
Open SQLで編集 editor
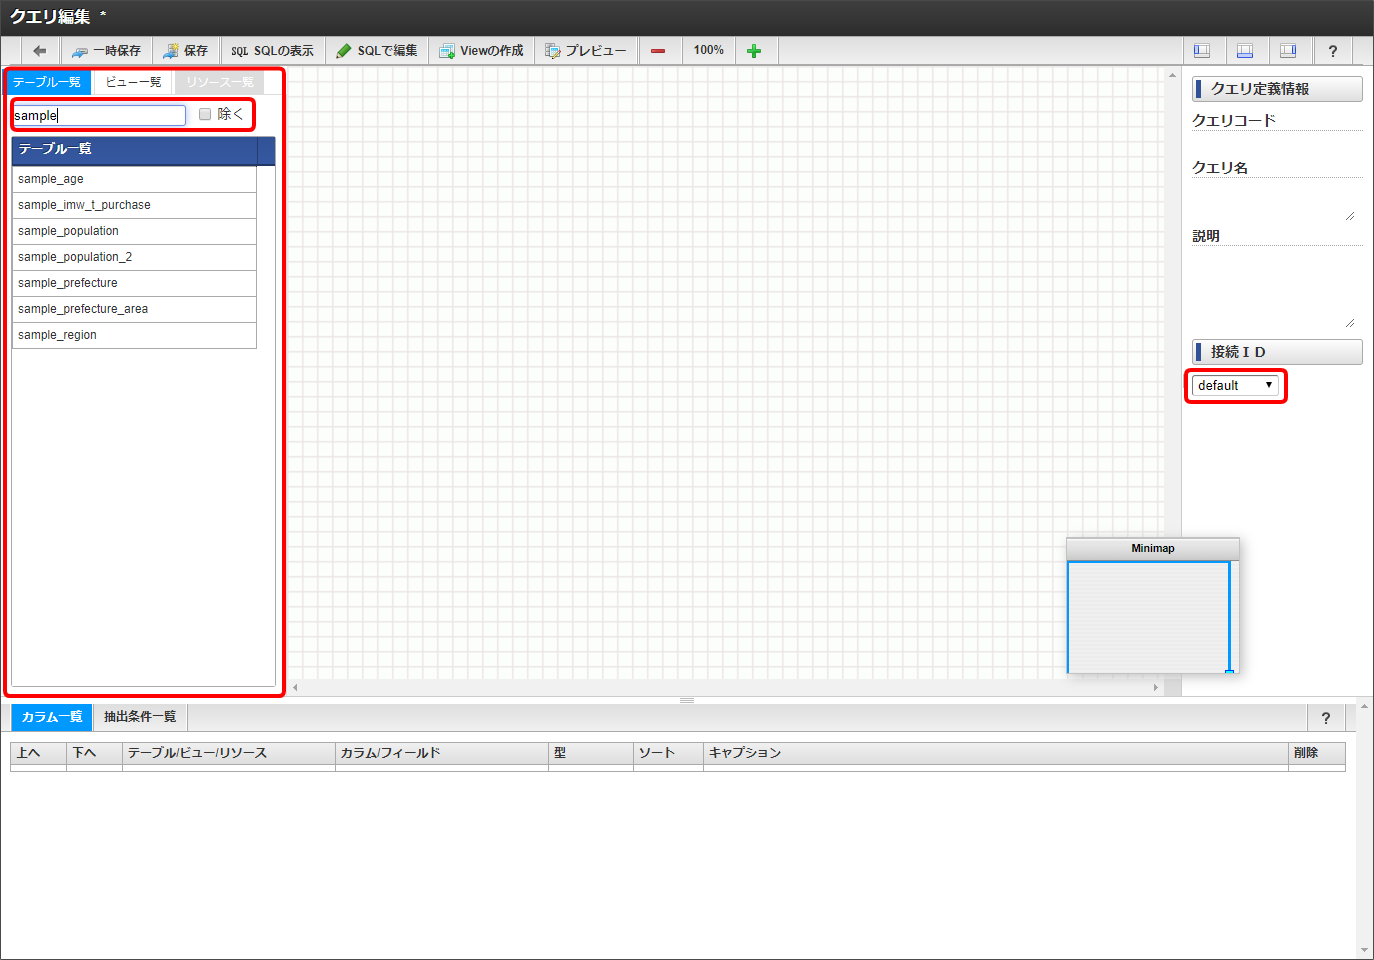pyautogui.click(x=377, y=51)
